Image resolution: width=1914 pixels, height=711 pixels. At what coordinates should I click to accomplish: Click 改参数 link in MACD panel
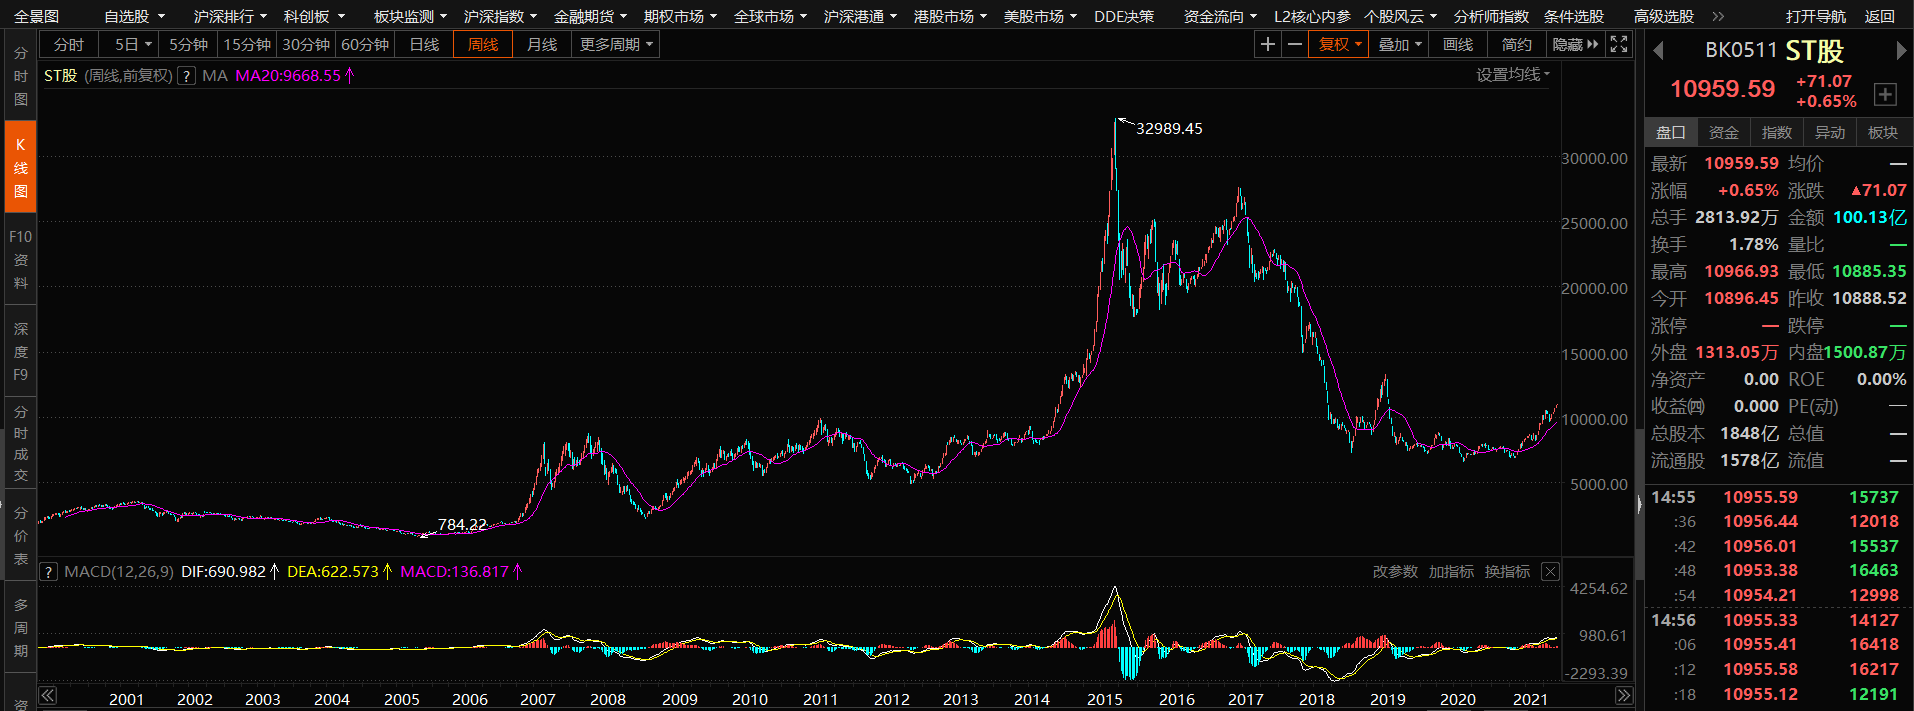(x=1395, y=572)
